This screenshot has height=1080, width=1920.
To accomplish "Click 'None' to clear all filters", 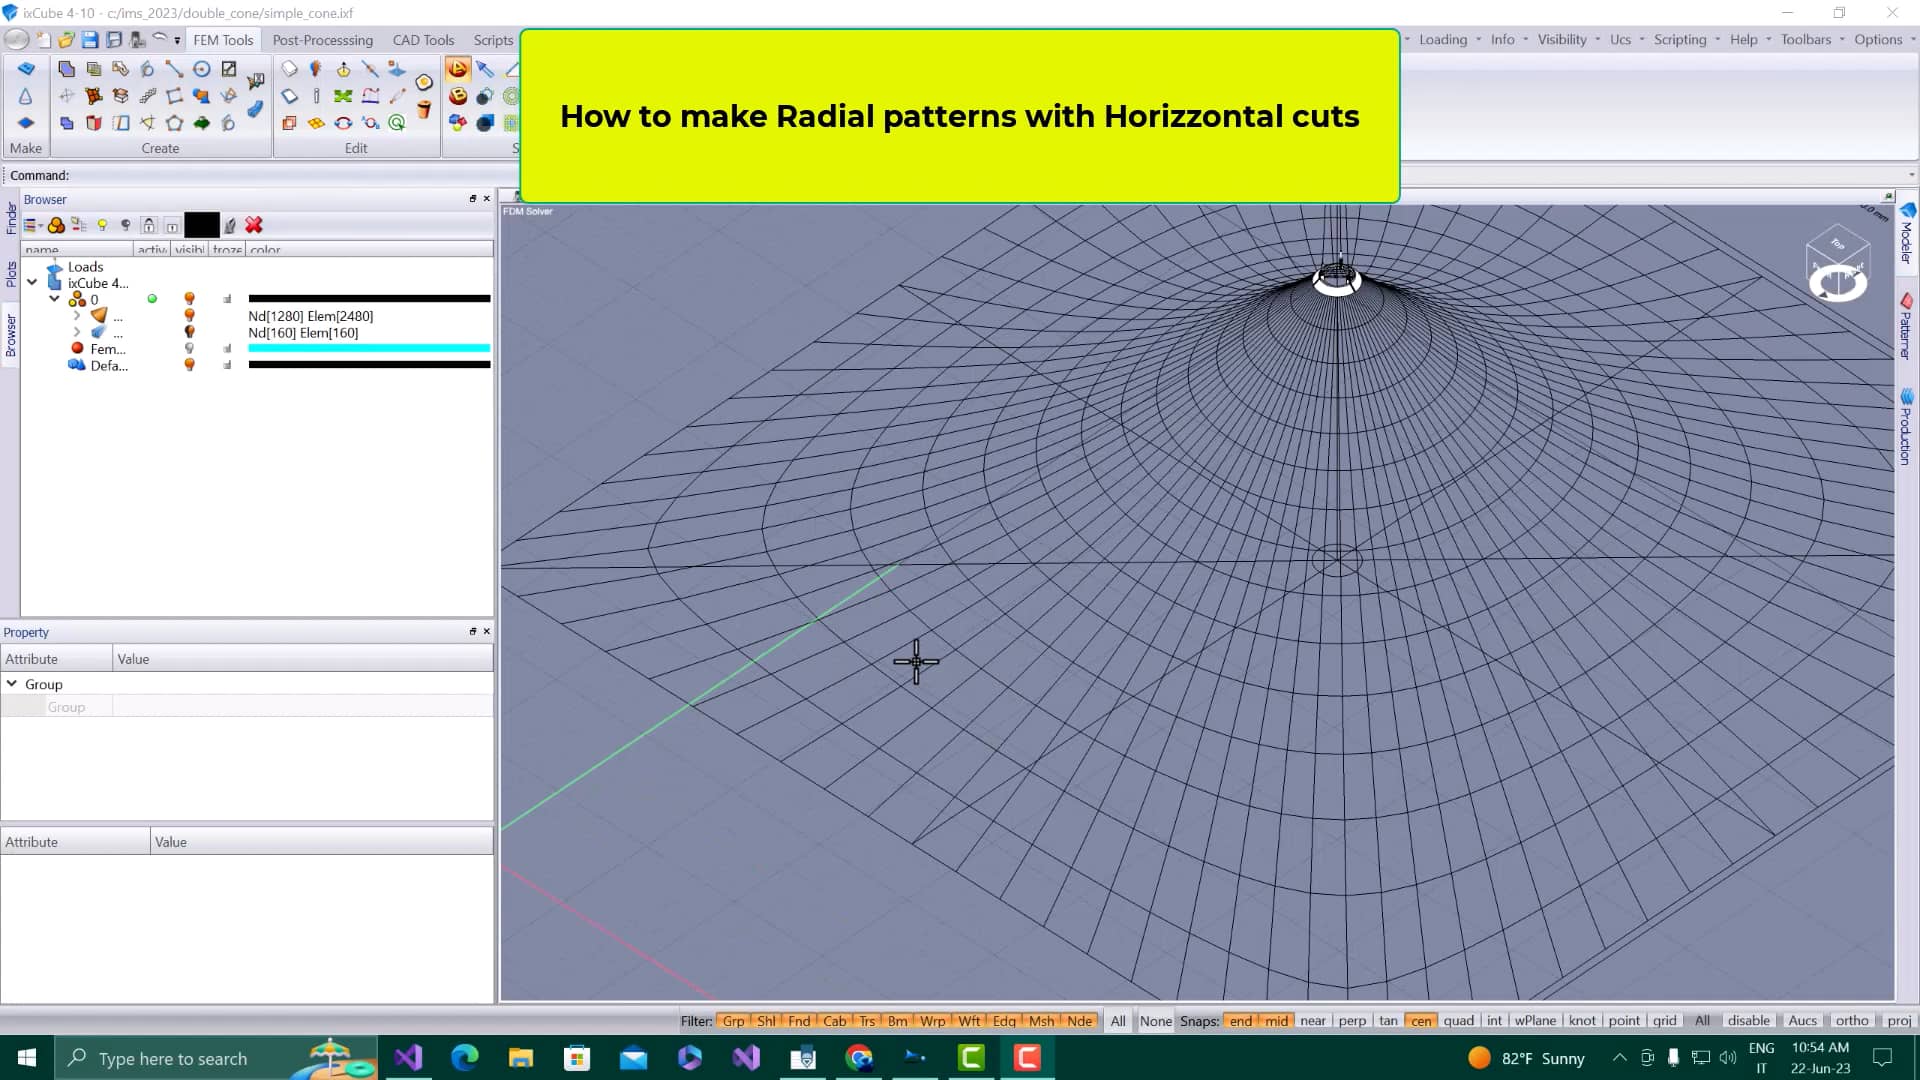I will click(x=1155, y=1021).
